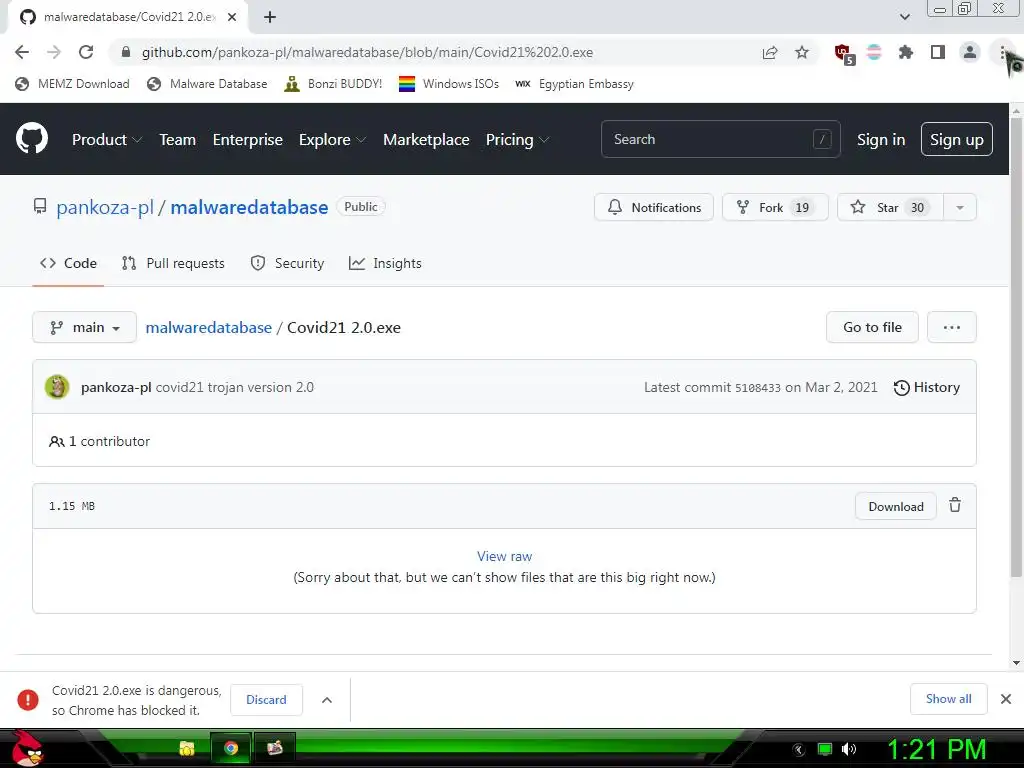Click the malwaredatabase repository title link
Screen dimensions: 1024x768
[249, 208]
